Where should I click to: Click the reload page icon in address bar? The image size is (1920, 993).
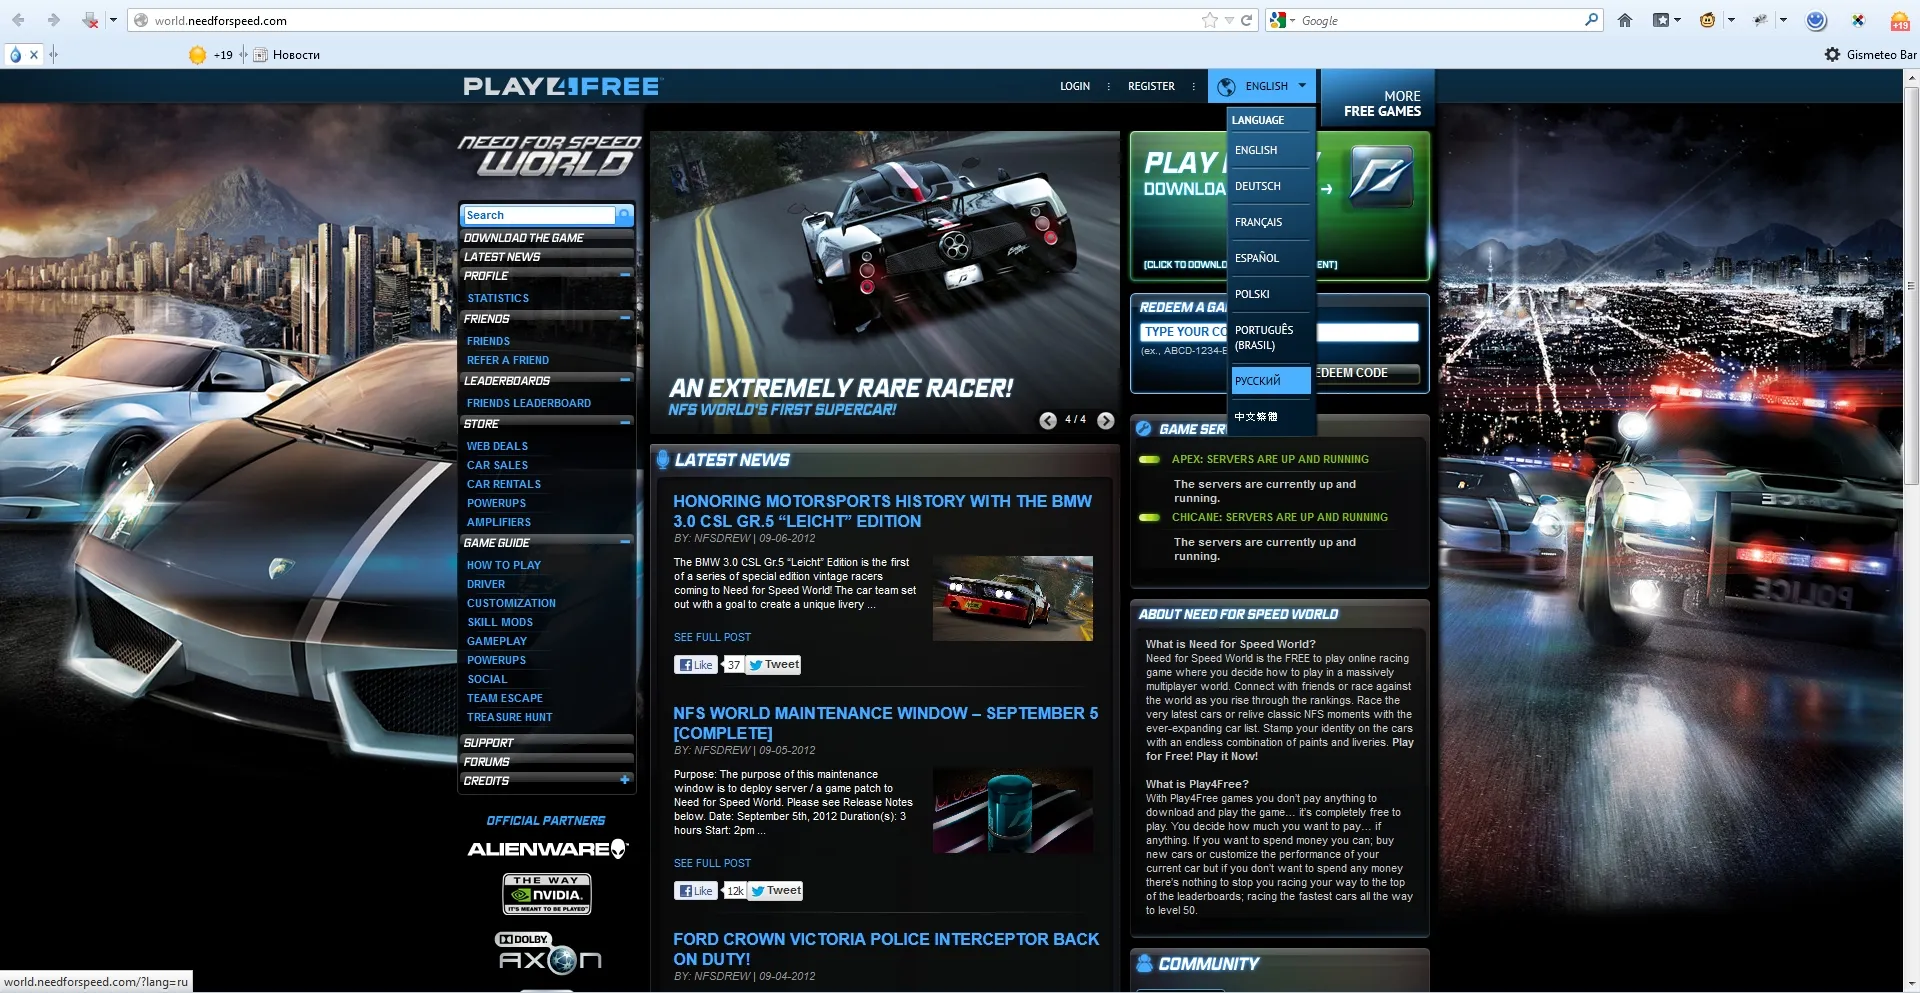(1247, 20)
